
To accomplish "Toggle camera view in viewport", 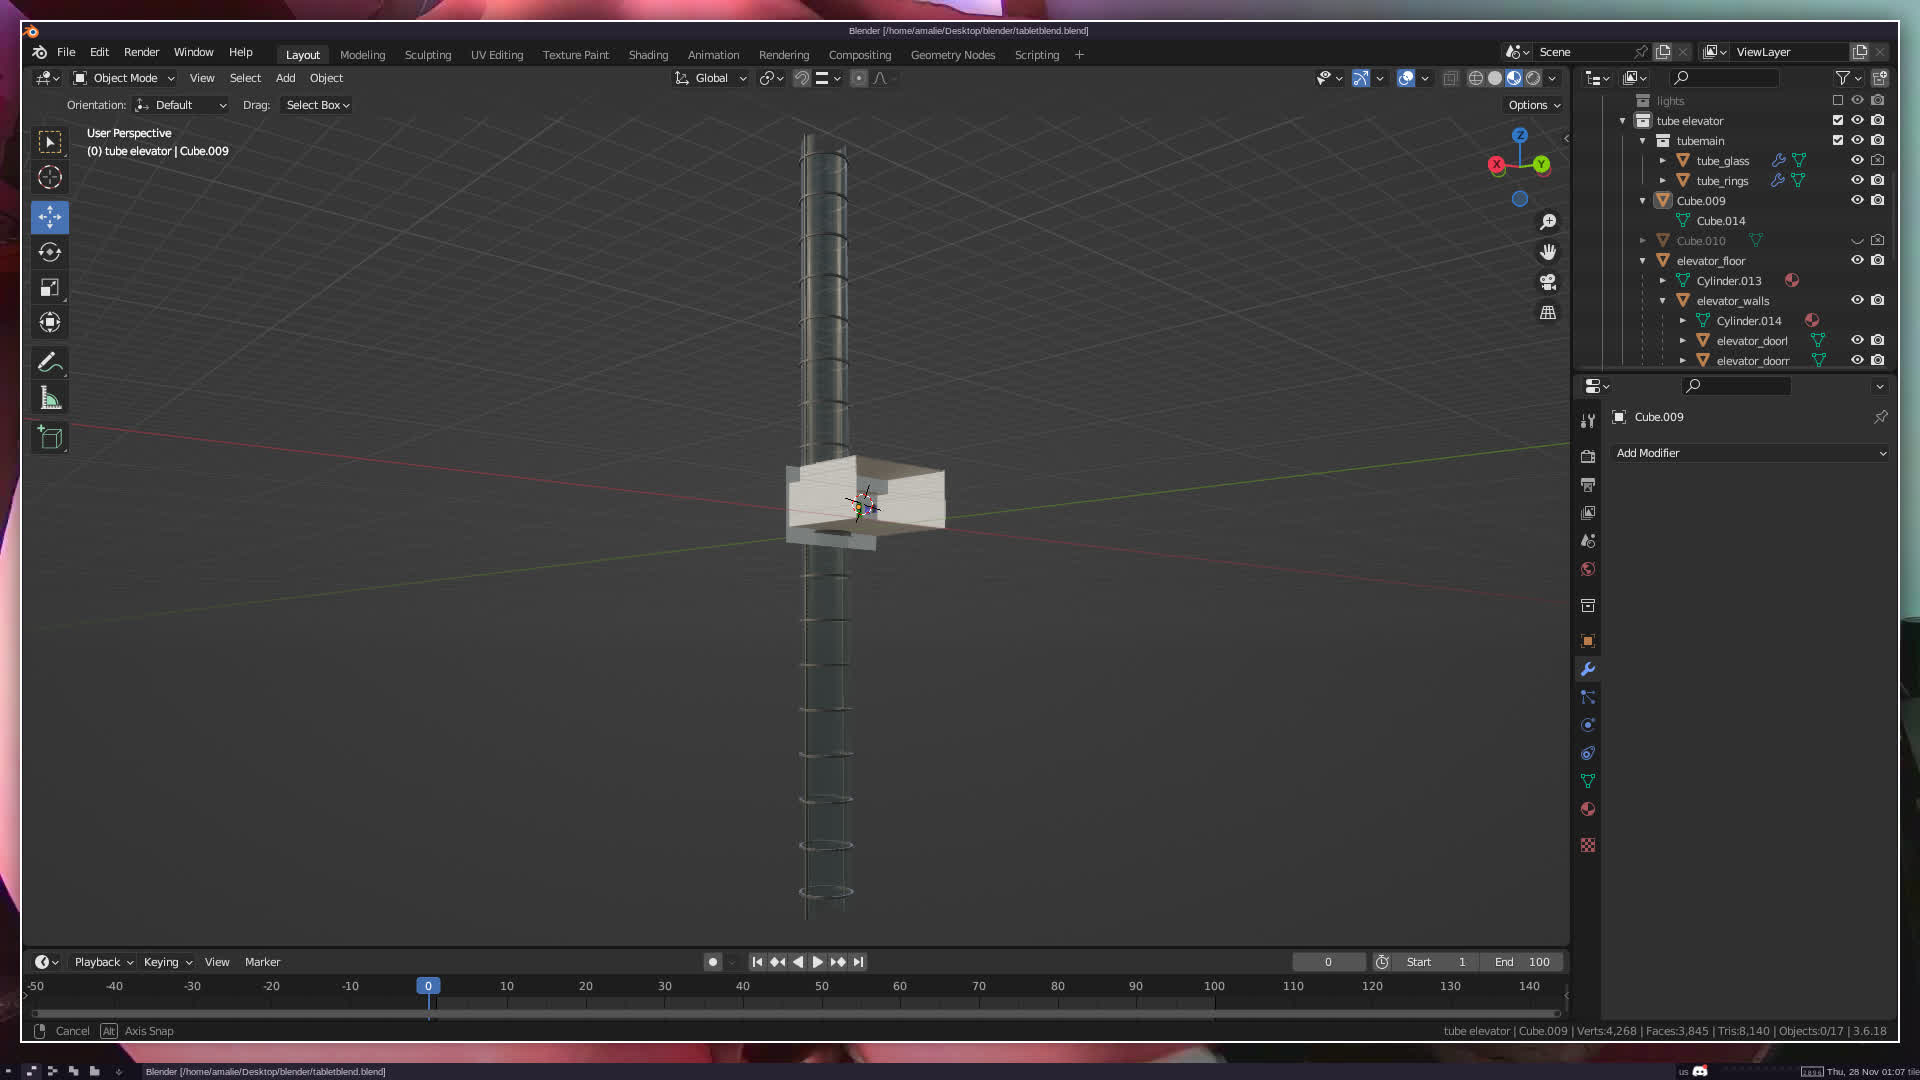I will point(1548,282).
